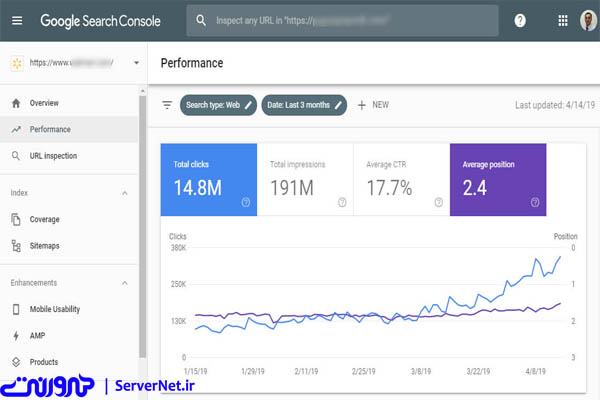Edit the Search type: Web filter
600x400 pixels.
tap(218, 104)
